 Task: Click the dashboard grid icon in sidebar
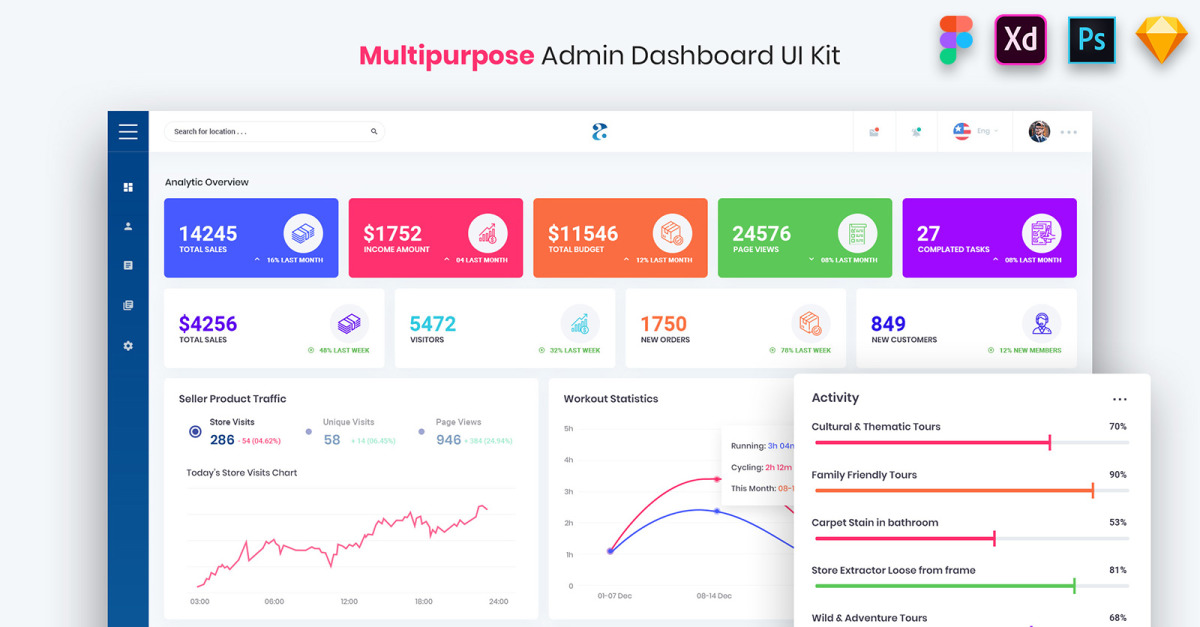tap(128, 187)
